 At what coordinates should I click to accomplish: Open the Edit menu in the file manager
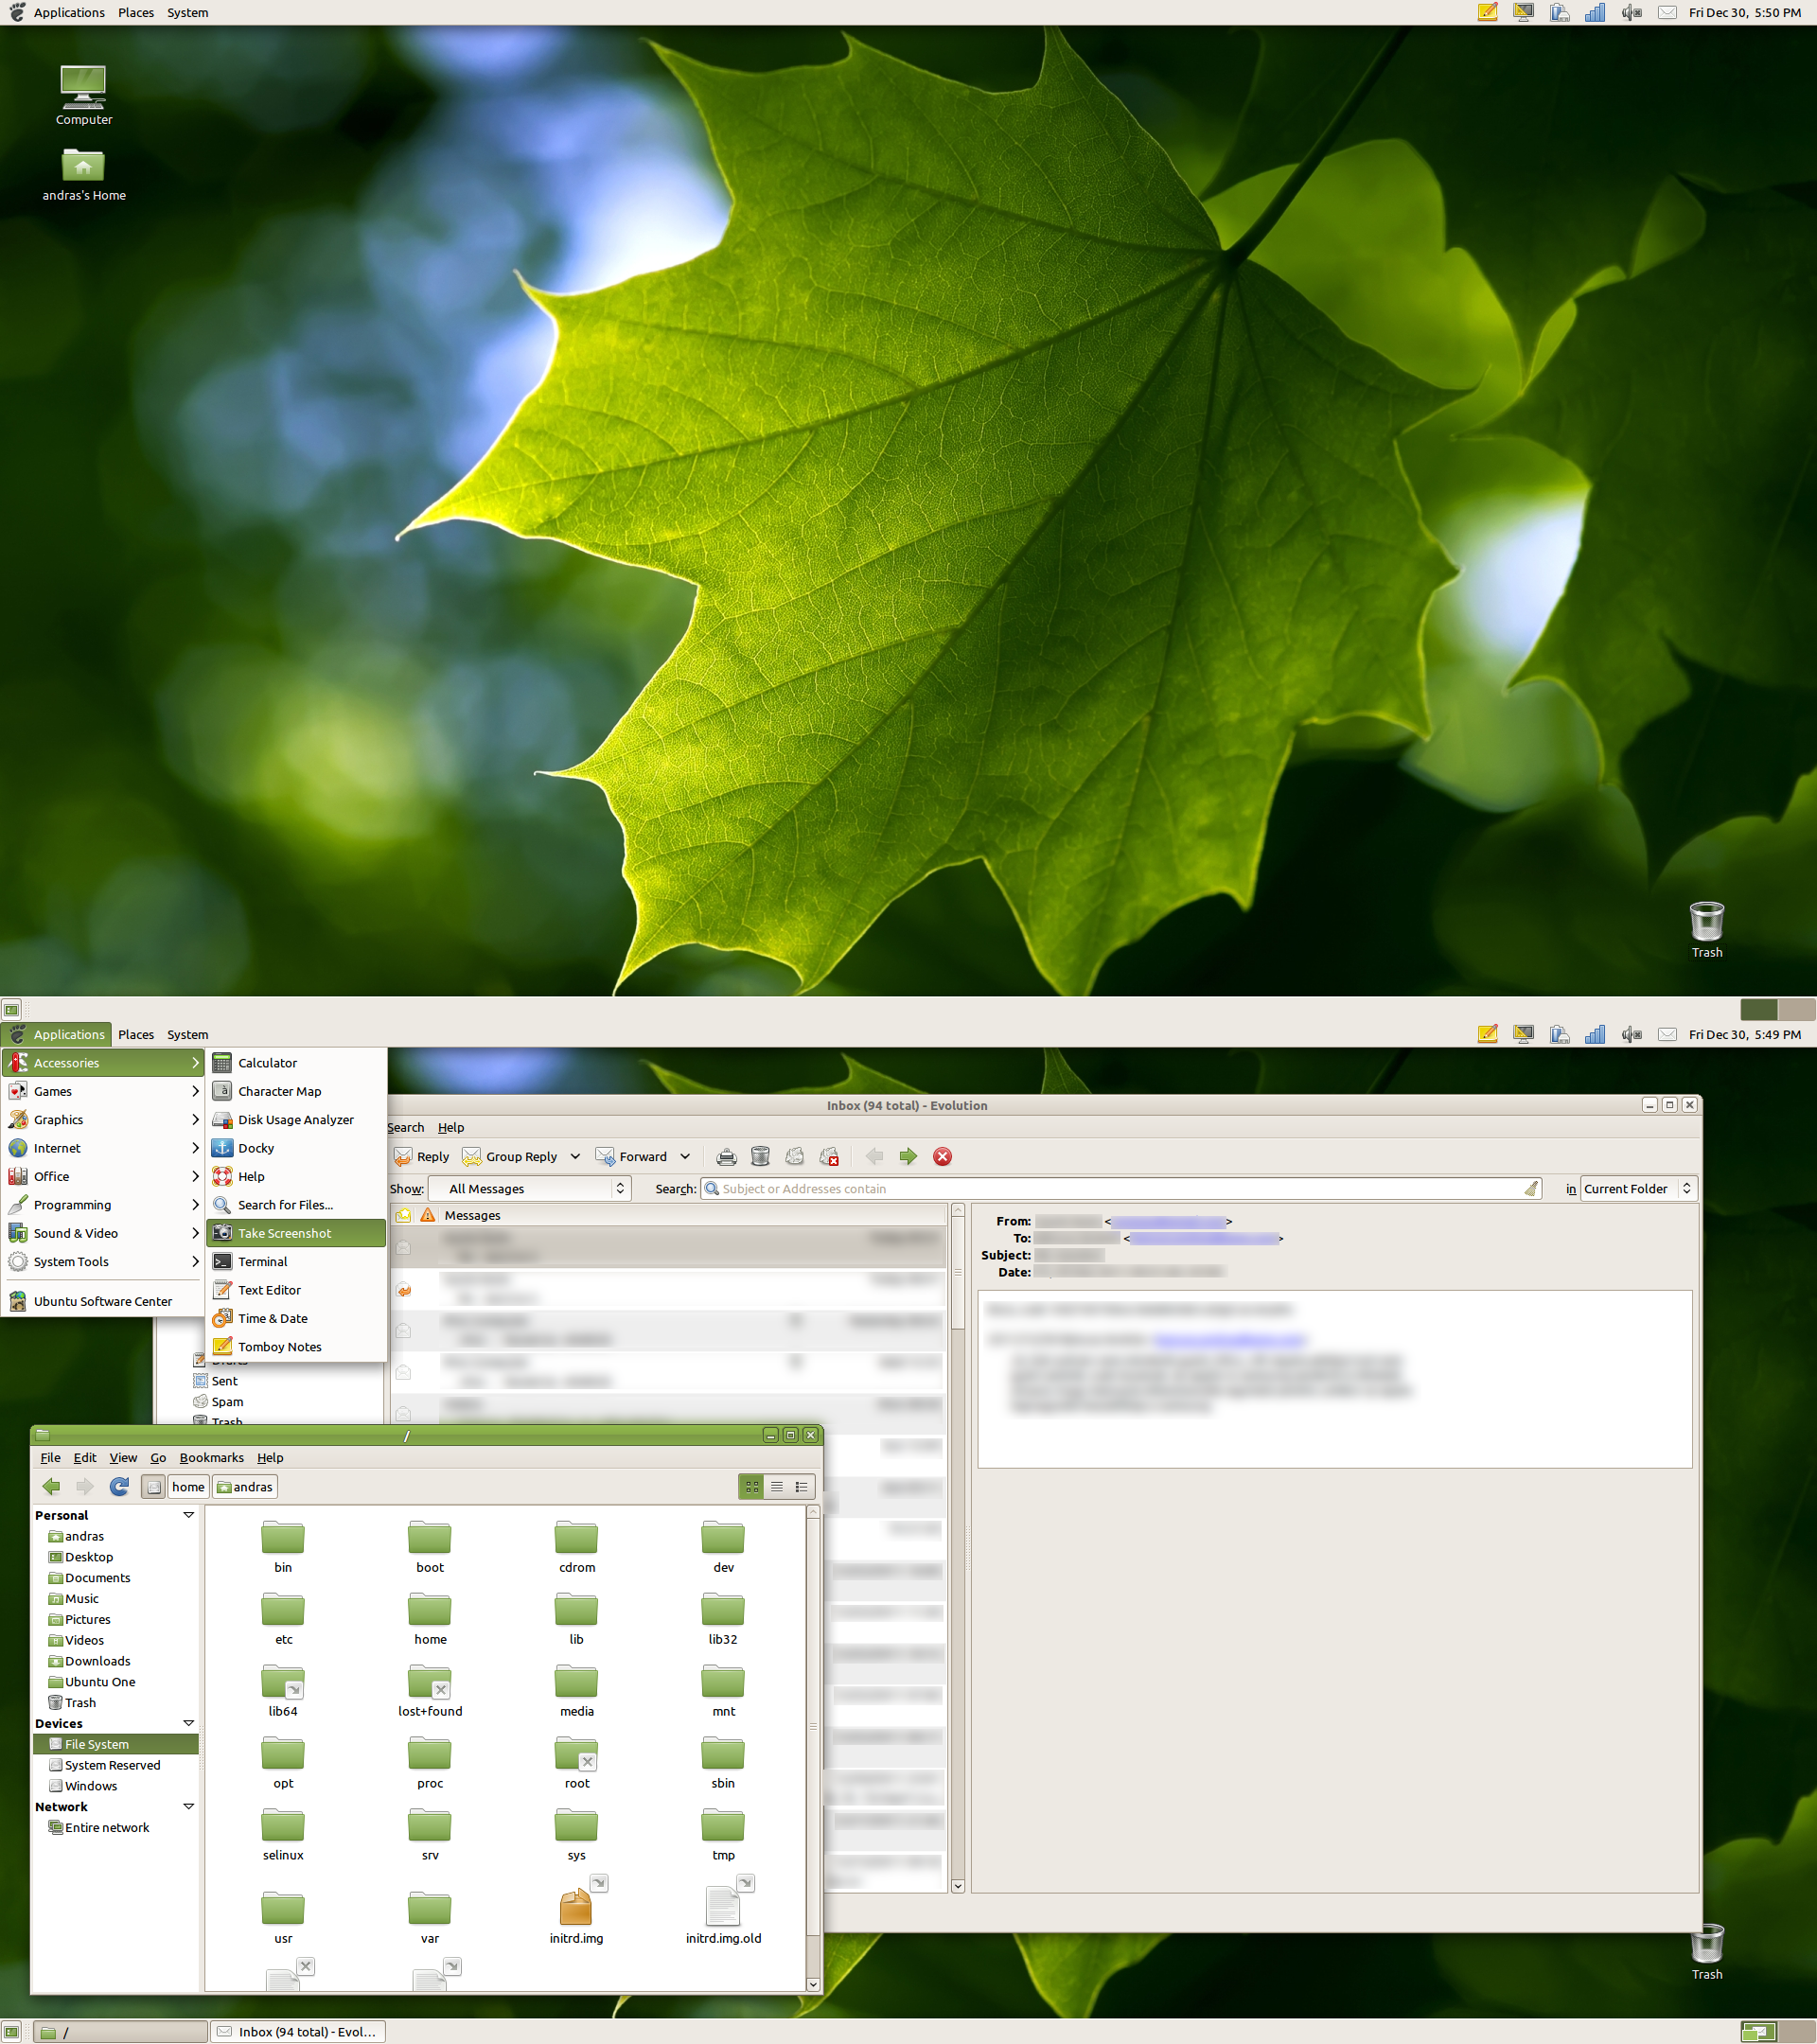[85, 1458]
